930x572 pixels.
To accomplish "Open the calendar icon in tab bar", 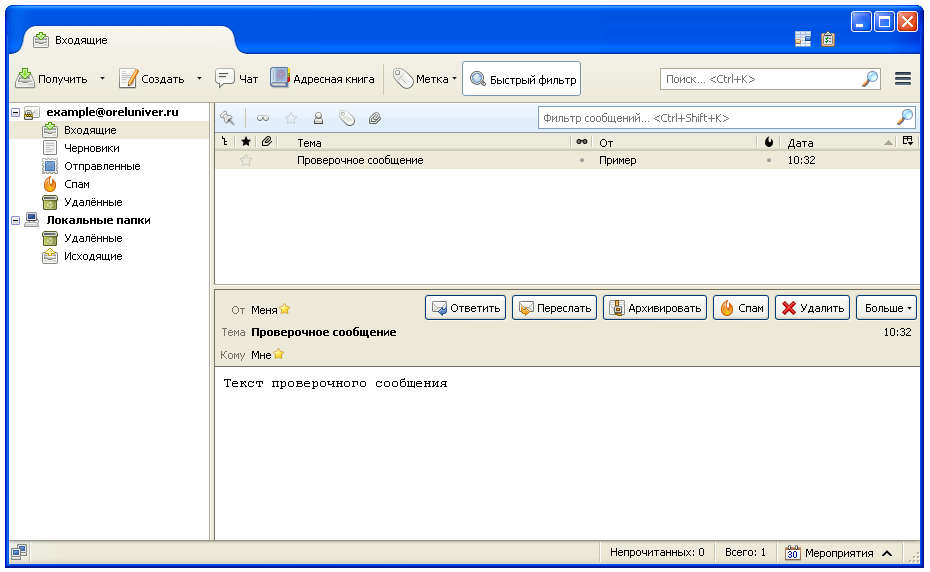I will coord(803,39).
